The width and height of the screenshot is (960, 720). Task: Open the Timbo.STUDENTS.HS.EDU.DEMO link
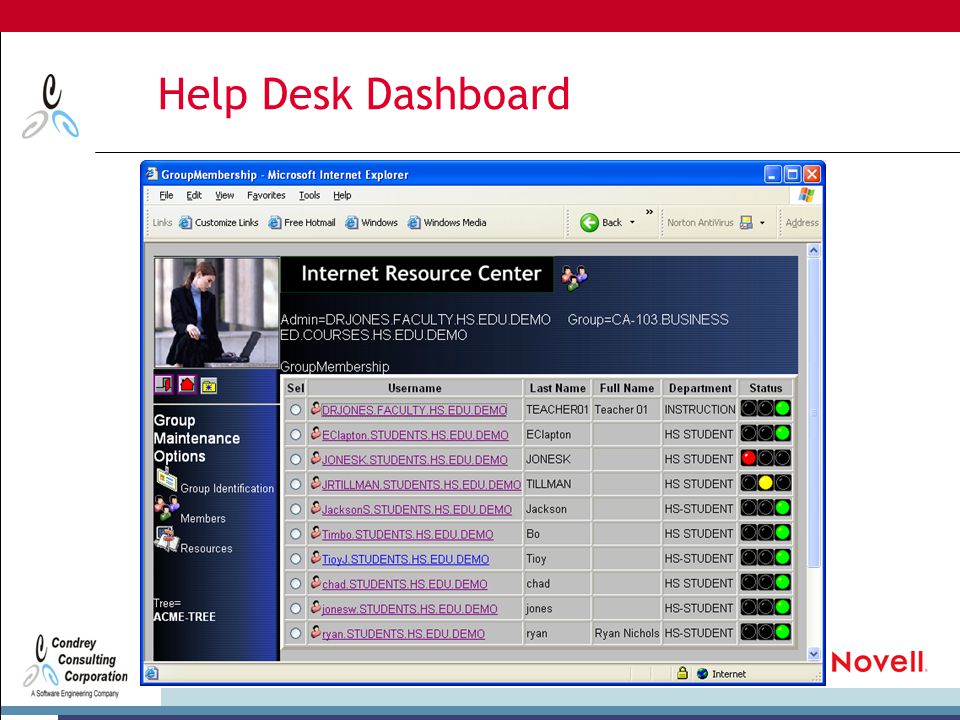408,534
